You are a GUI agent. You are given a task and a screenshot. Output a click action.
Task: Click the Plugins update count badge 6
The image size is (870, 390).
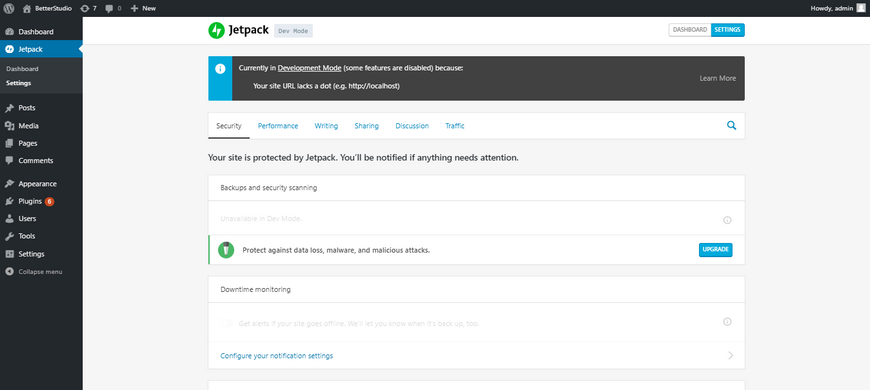tap(49, 201)
